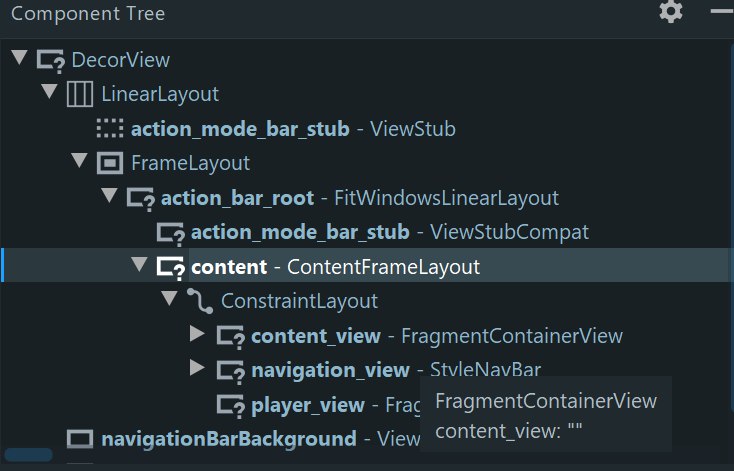Screen dimensions: 734x471
Task: Minimize the Component Tree panel
Action: point(721,13)
